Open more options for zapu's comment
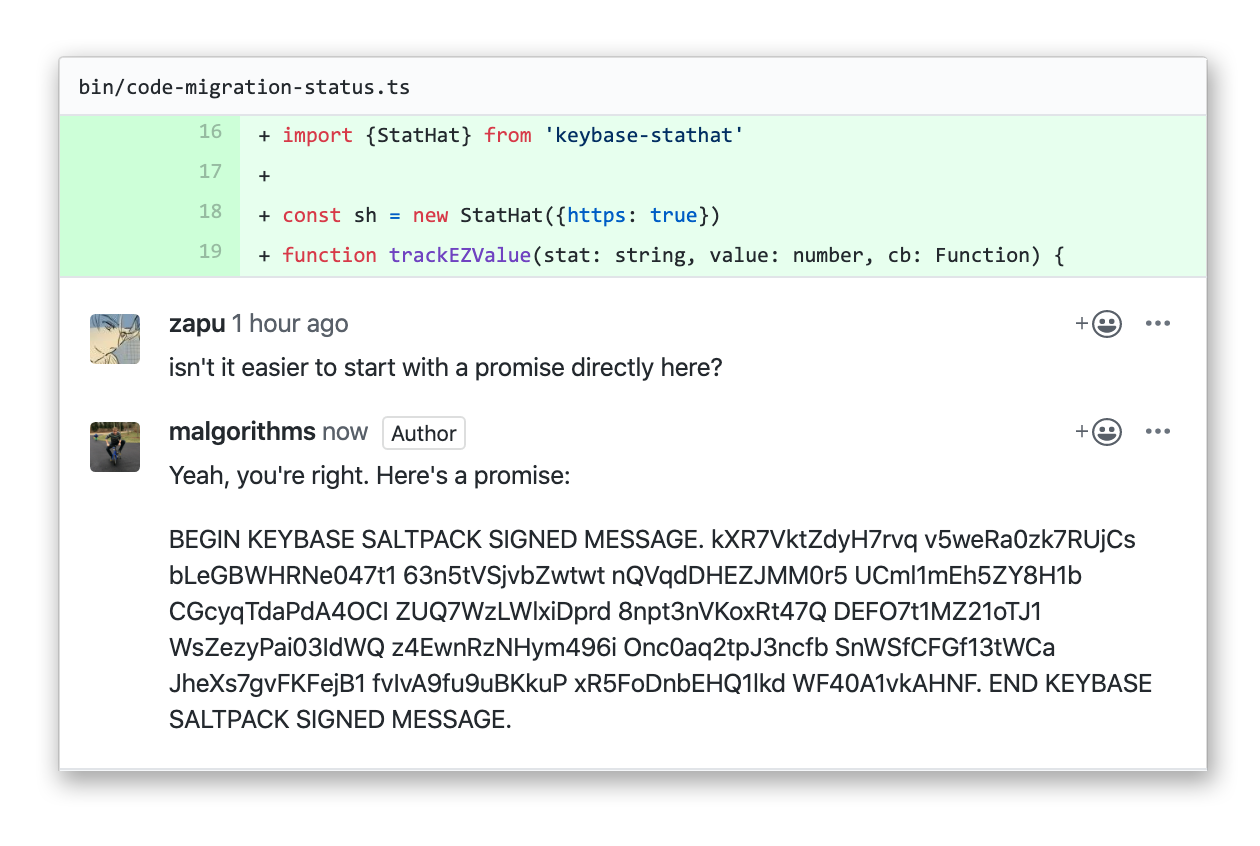Image resolution: width=1260 pixels, height=846 pixels. point(1158,324)
